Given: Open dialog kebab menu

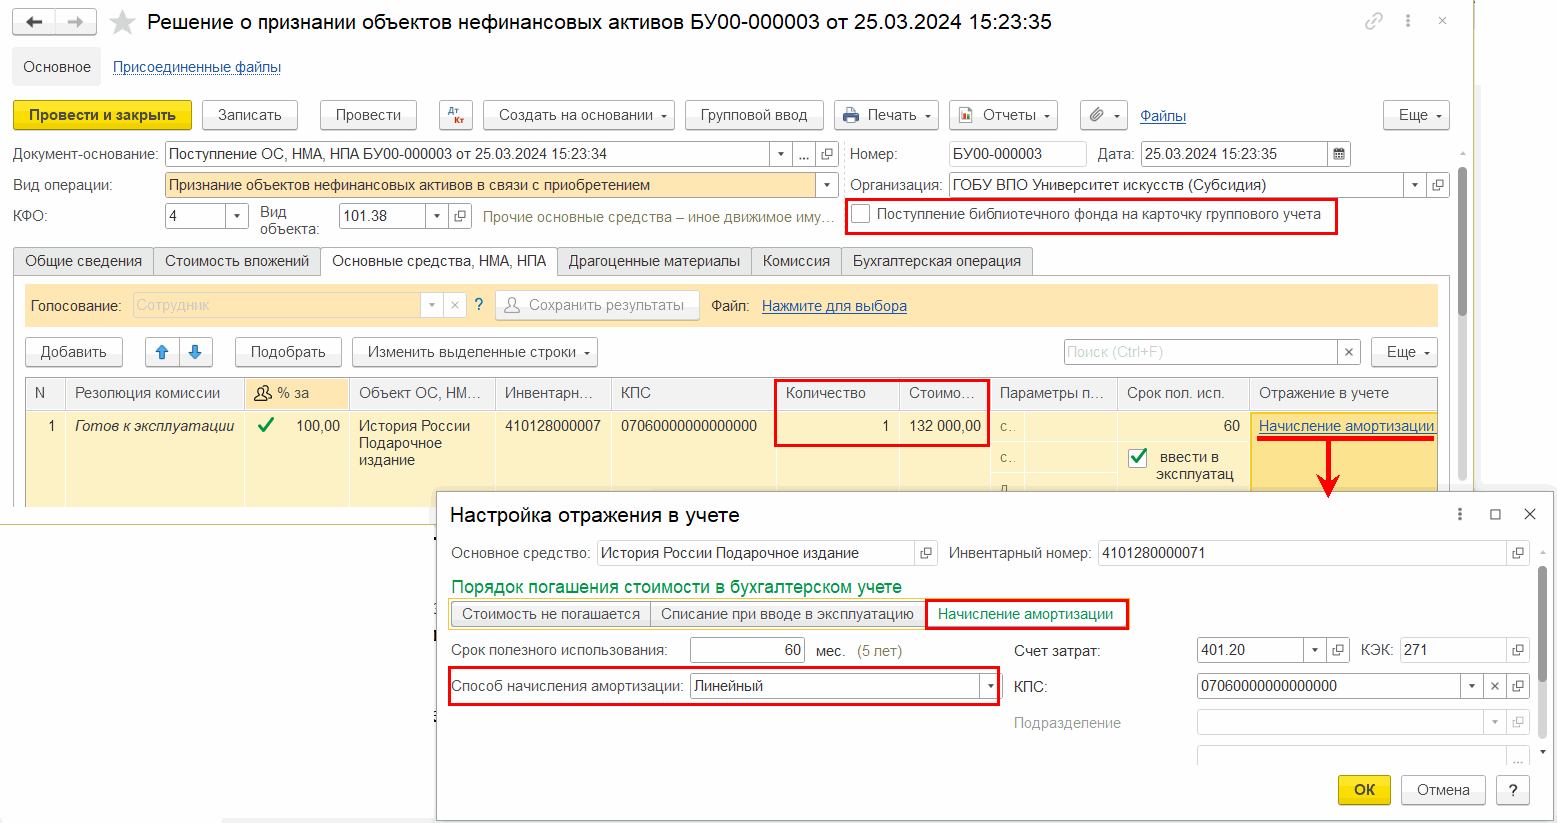Looking at the screenshot, I should [1460, 514].
